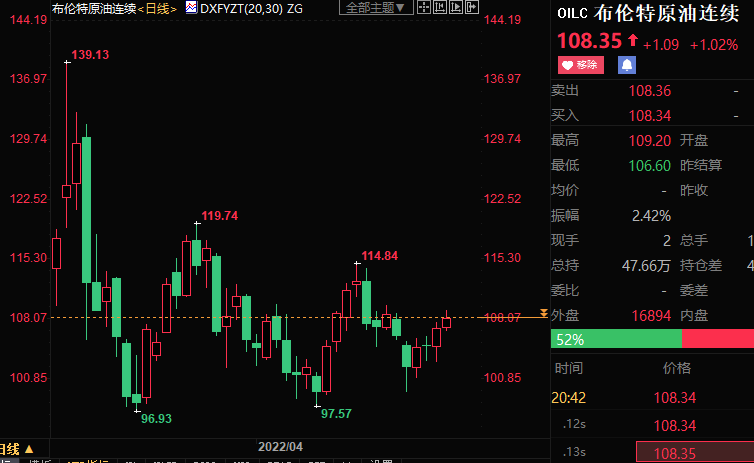Click the 买入 price 108.34

(650, 115)
